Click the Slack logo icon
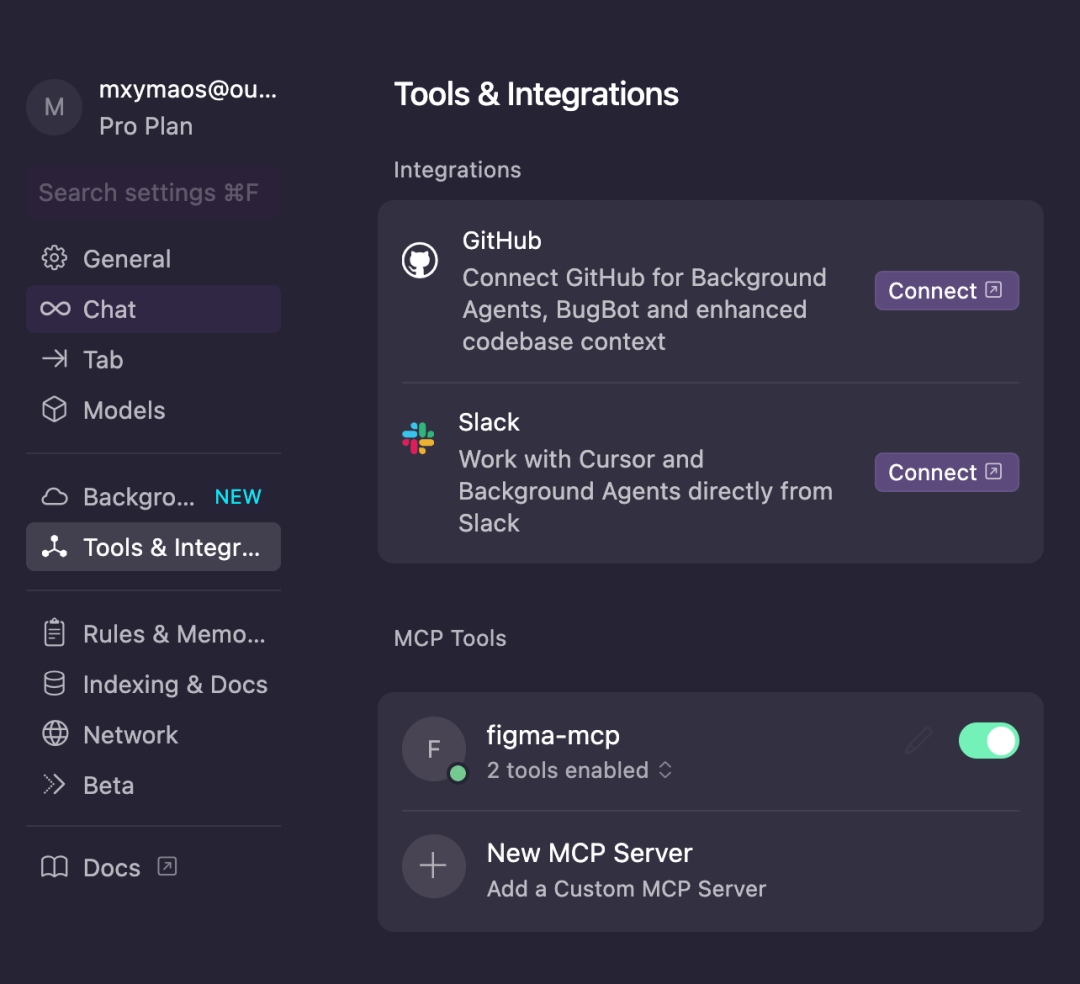Image resolution: width=1080 pixels, height=984 pixels. (x=418, y=438)
